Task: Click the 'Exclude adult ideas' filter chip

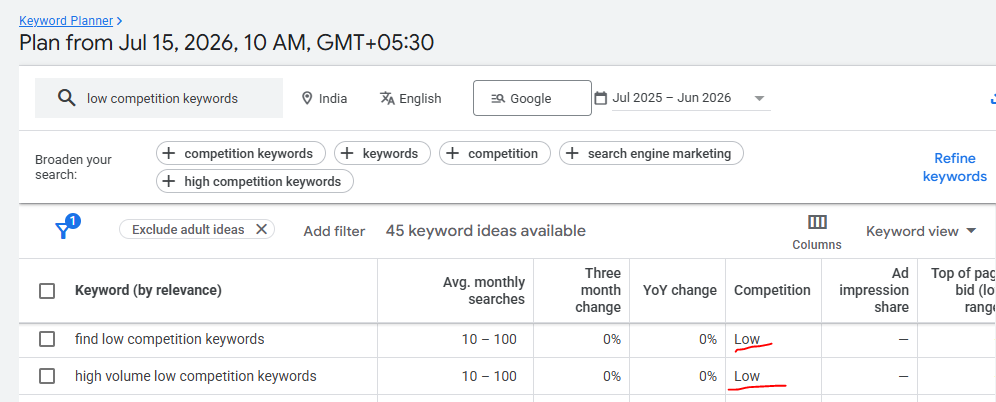Action: click(197, 229)
